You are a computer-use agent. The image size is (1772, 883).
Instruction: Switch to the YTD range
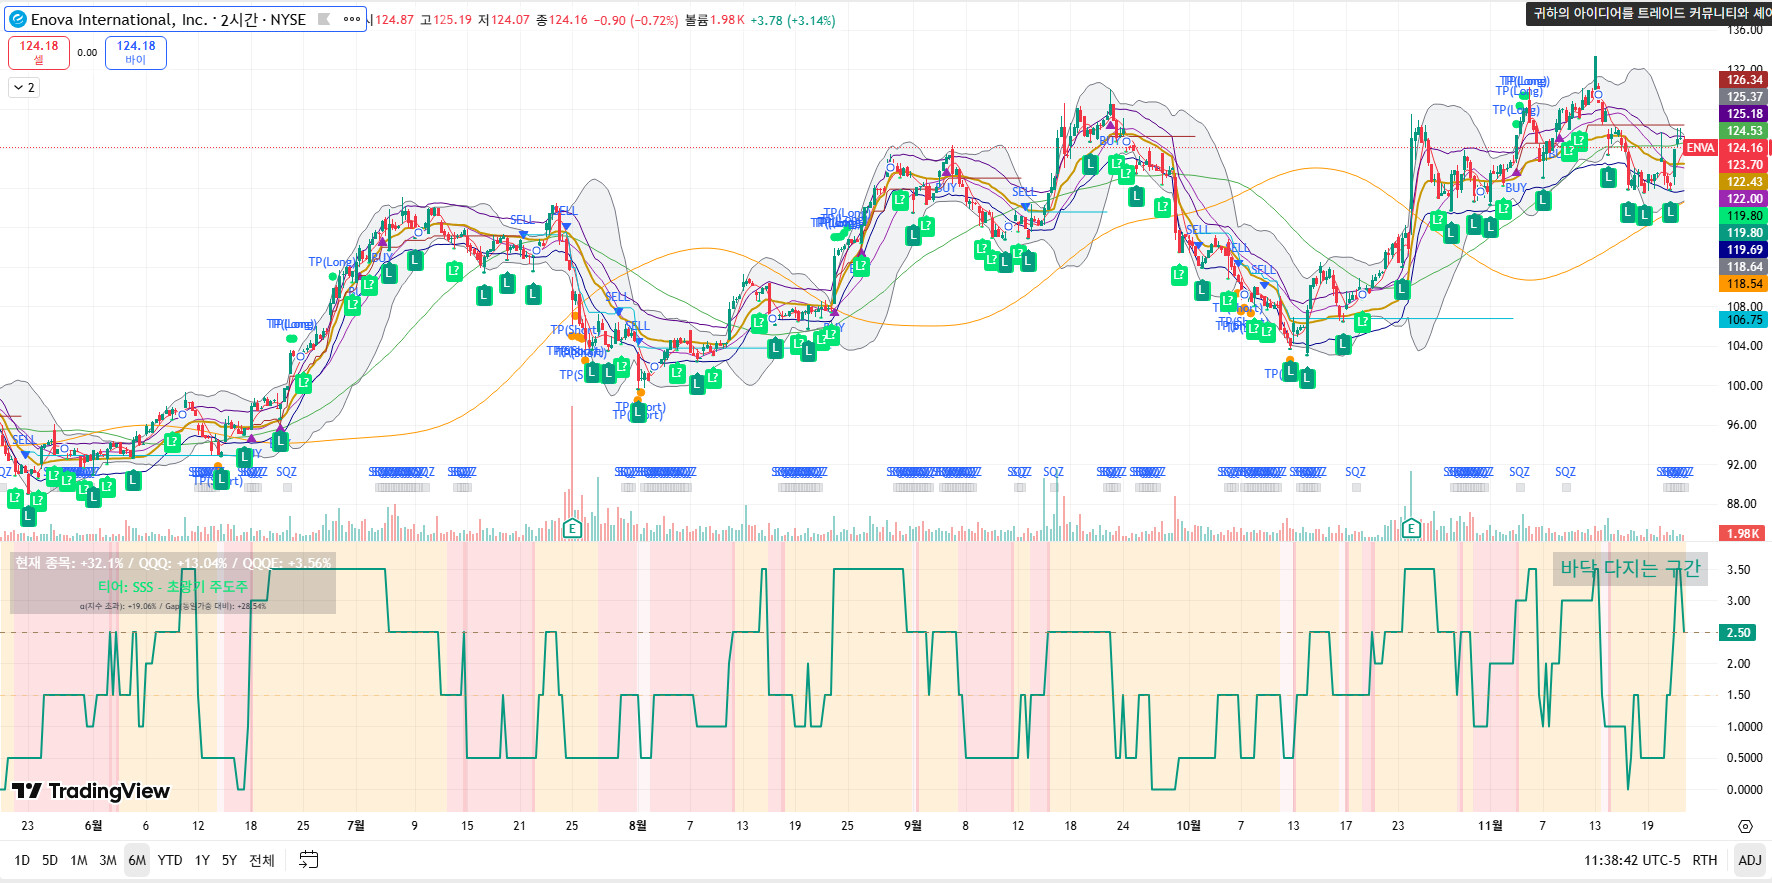point(170,860)
